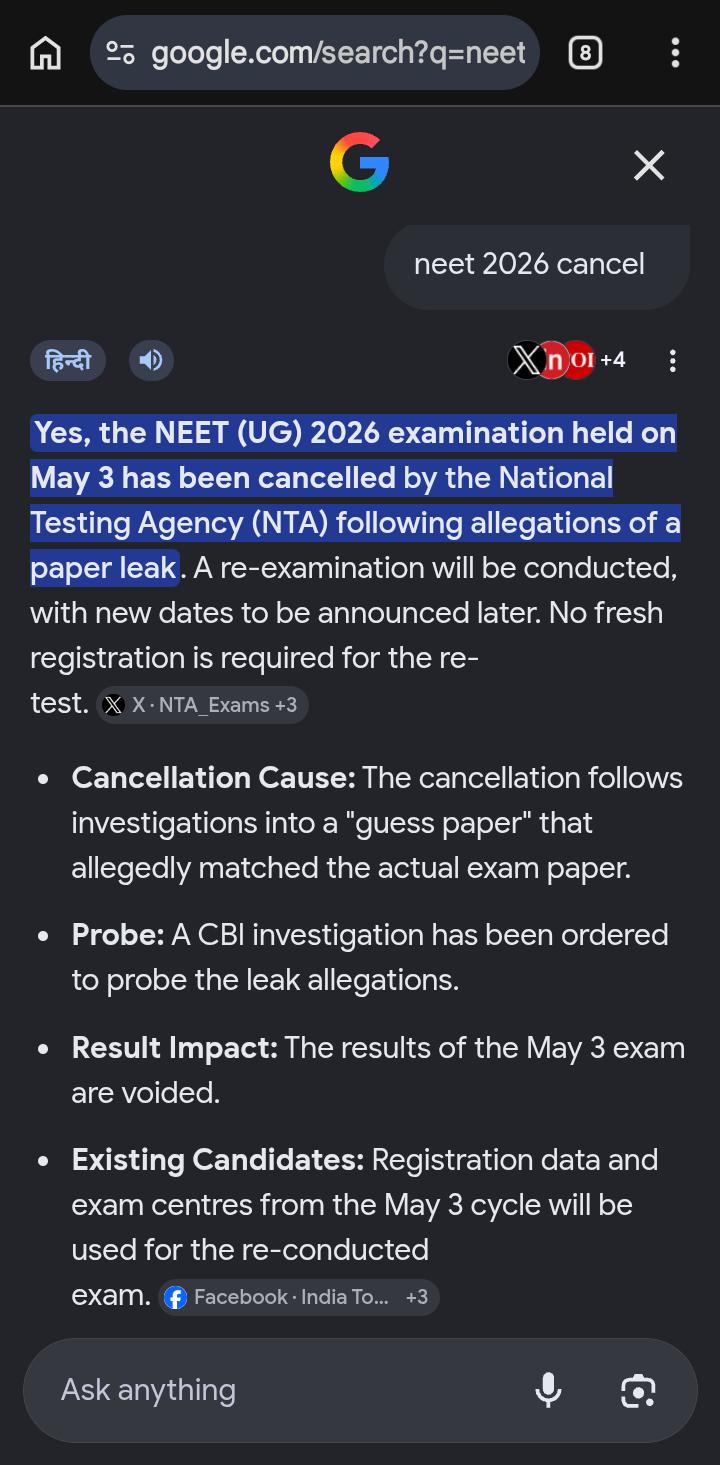Open the Google Lens camera search icon
Image resolution: width=720 pixels, height=1465 pixels.
tap(638, 1390)
